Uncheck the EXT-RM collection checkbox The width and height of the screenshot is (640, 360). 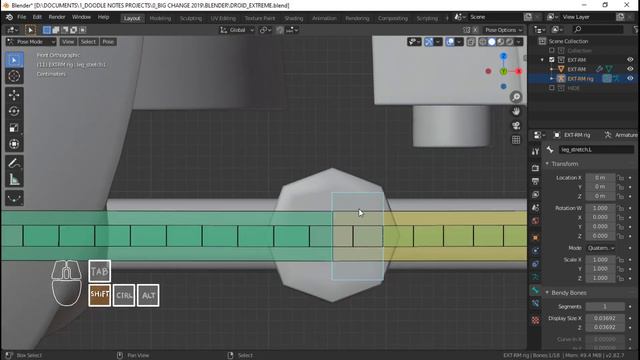click(552, 60)
